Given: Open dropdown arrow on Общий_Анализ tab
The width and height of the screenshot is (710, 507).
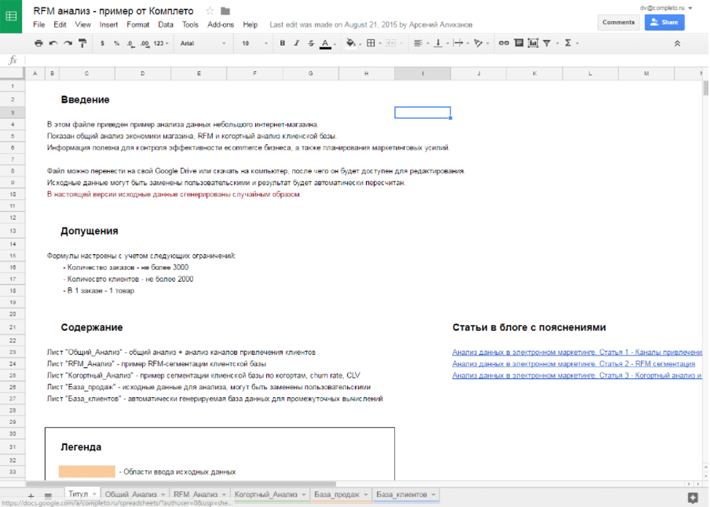Looking at the screenshot, I should point(163,494).
